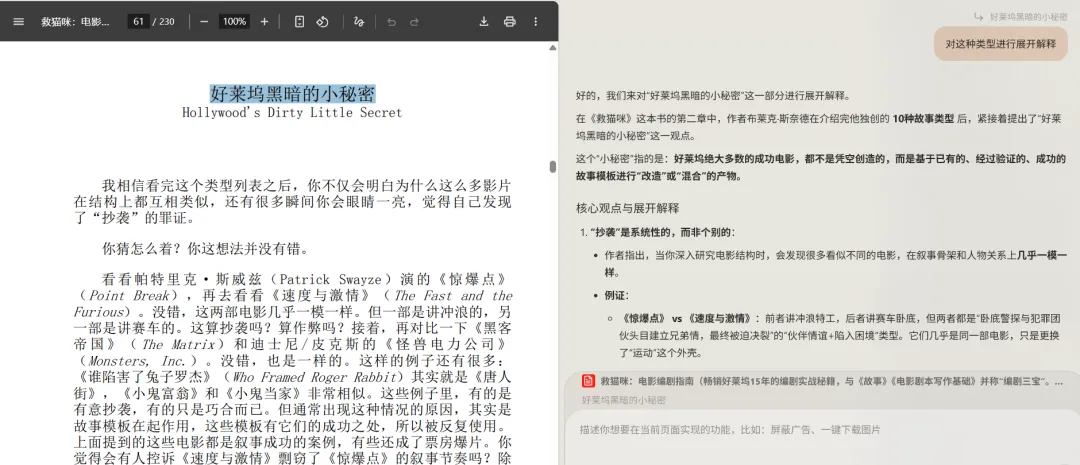This screenshot has width=1080, height=465.
Task: Click the zoom out minus button
Action: (204, 21)
